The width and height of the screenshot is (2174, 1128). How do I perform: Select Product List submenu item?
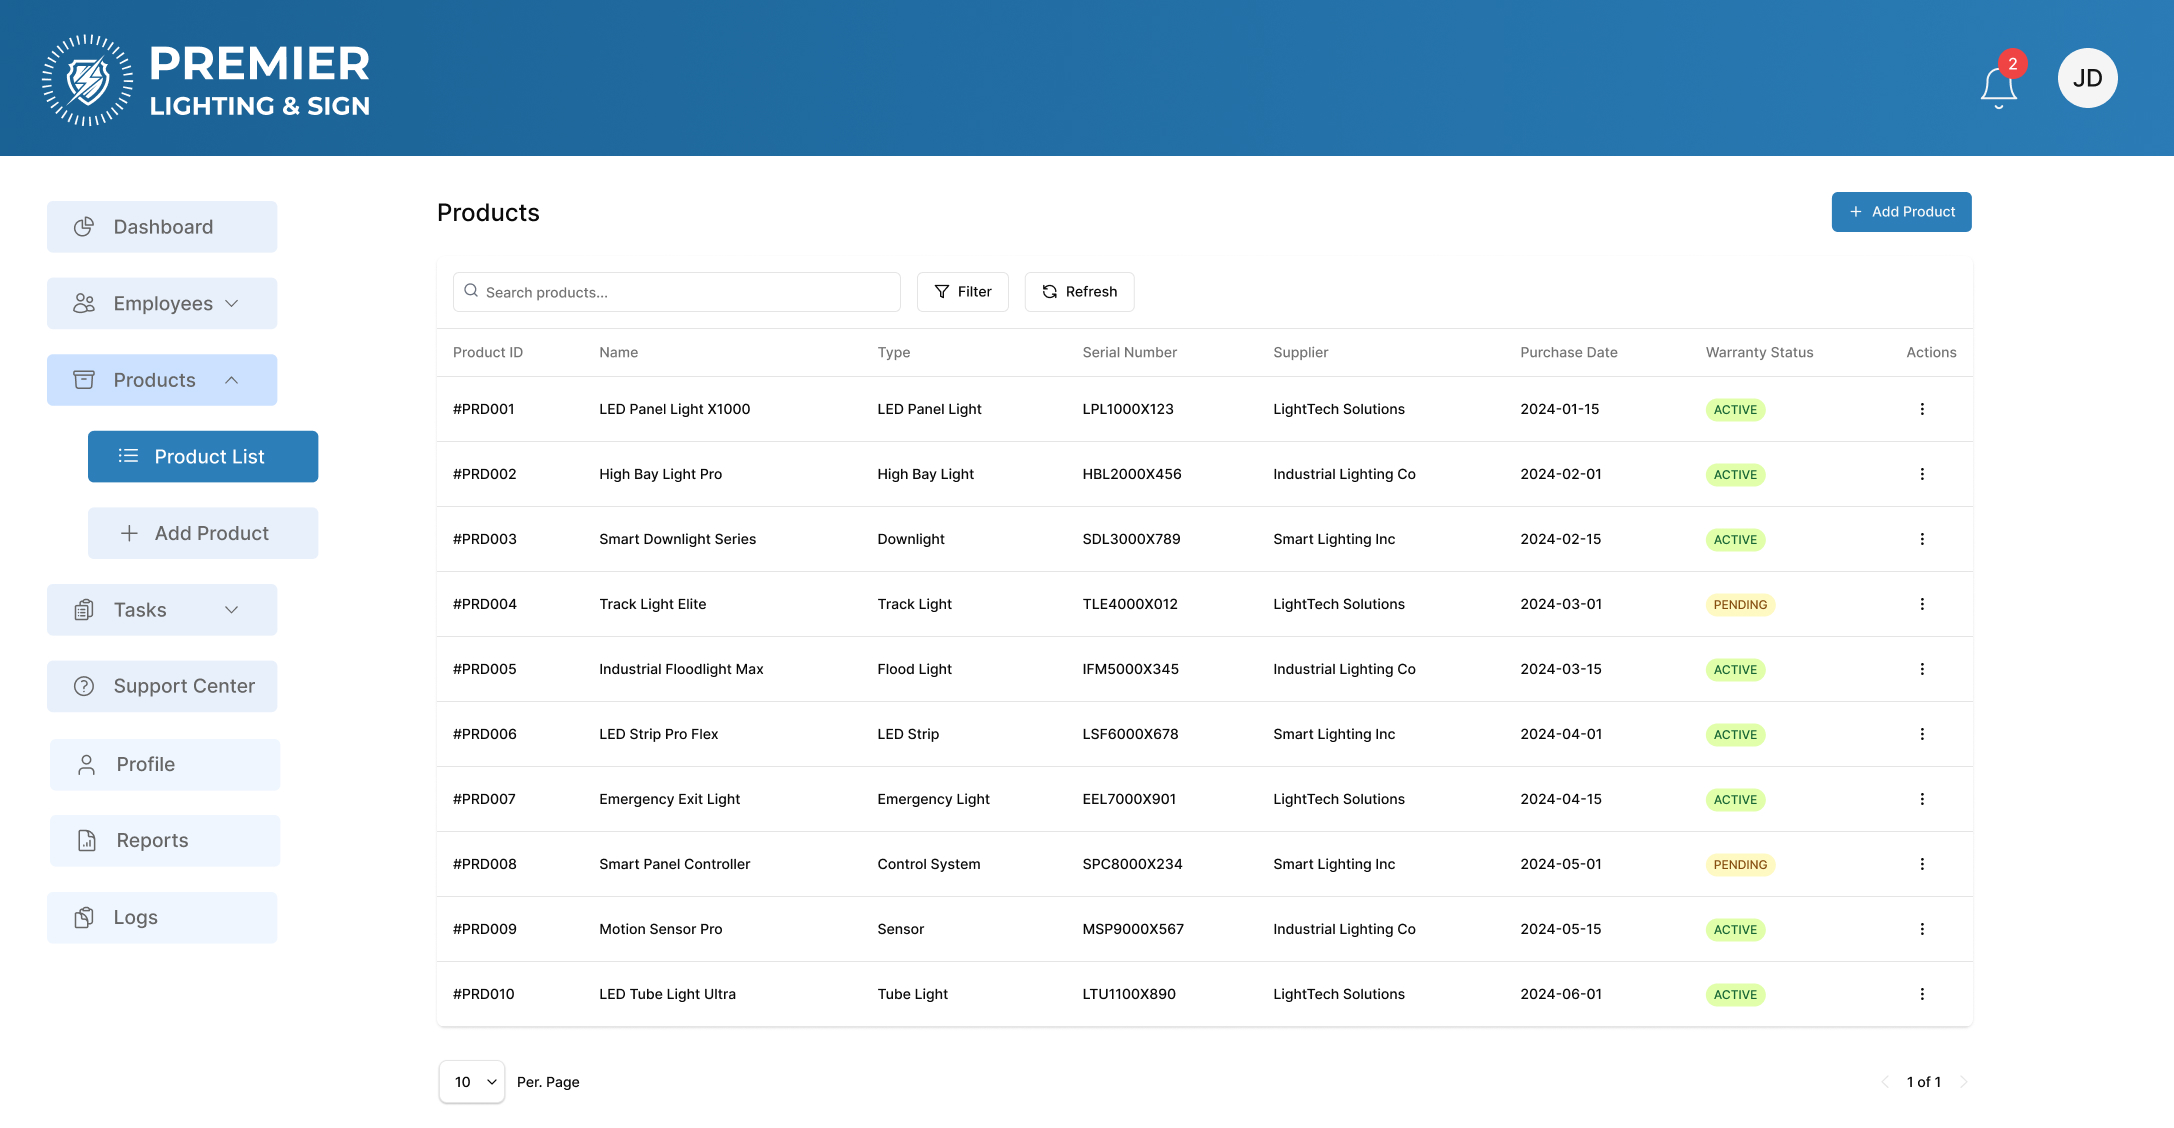coord(203,457)
